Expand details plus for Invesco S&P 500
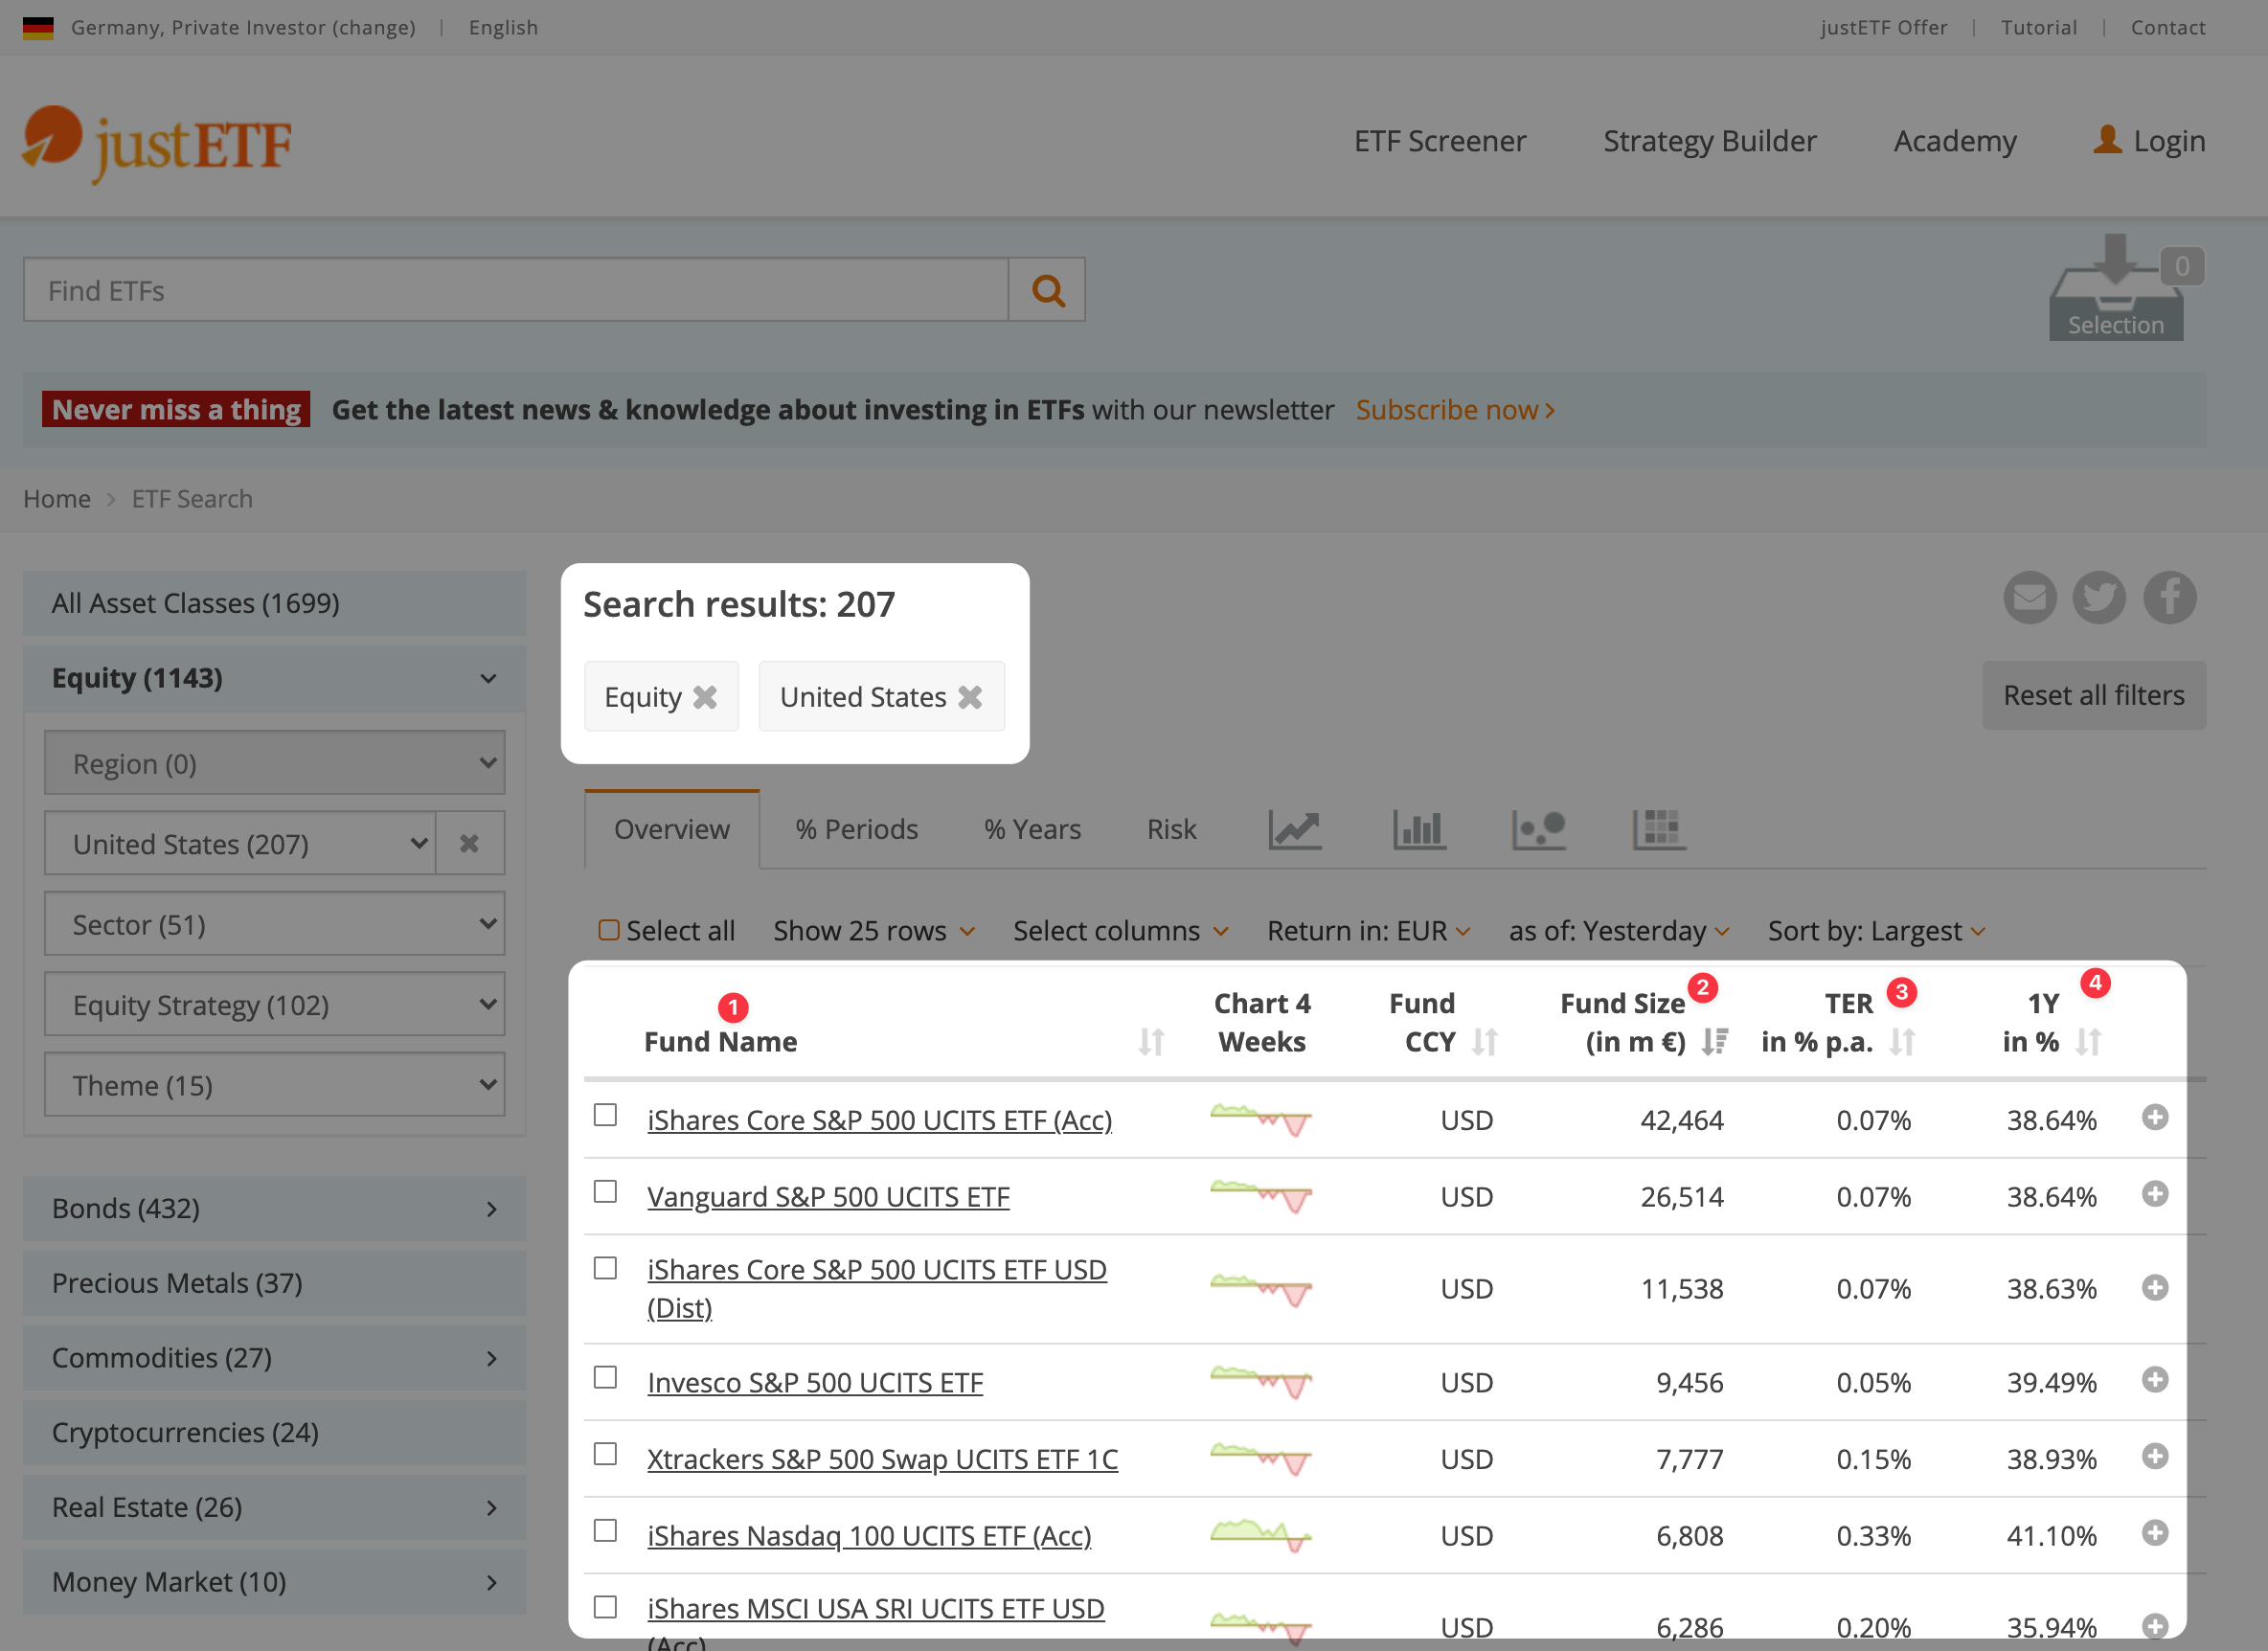2268x1651 pixels. [2155, 1380]
